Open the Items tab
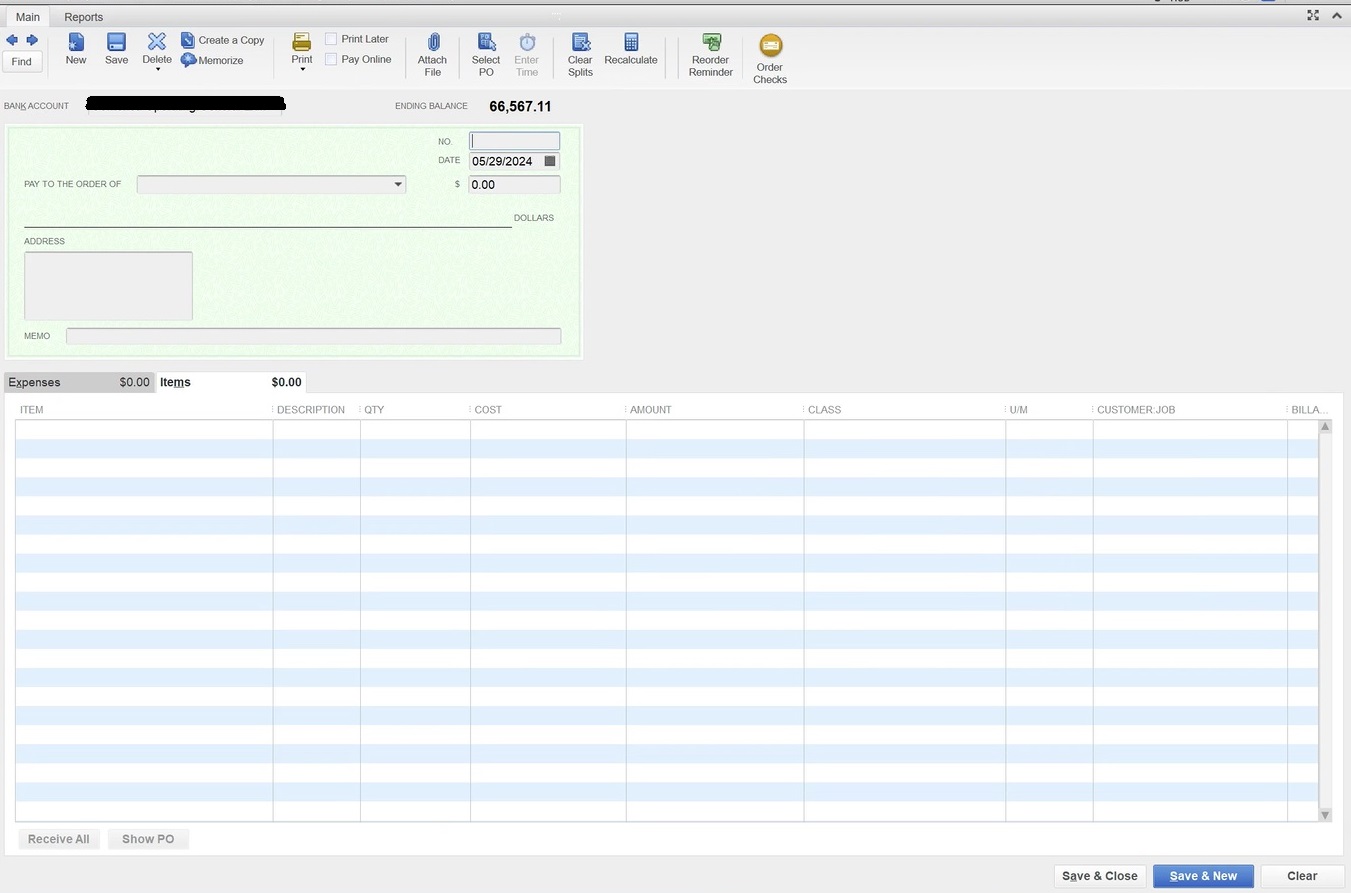Image resolution: width=1351 pixels, height=893 pixels. point(231,382)
